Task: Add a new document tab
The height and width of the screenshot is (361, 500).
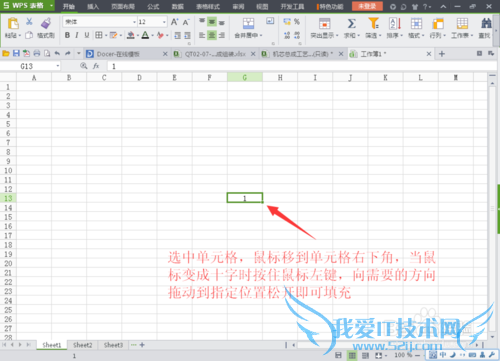Action: 442,54
